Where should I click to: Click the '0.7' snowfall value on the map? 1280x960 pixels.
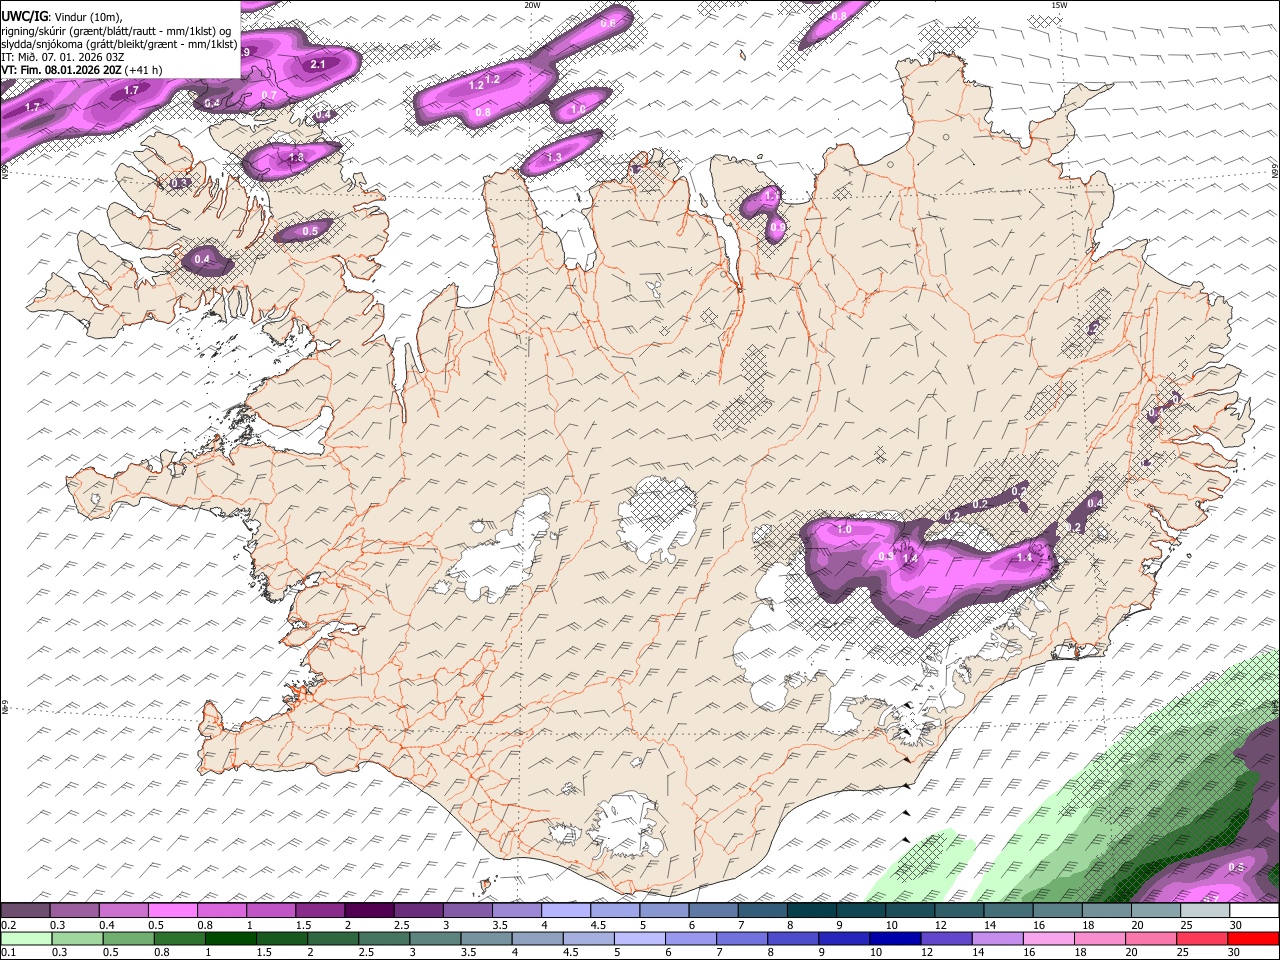click(x=268, y=95)
